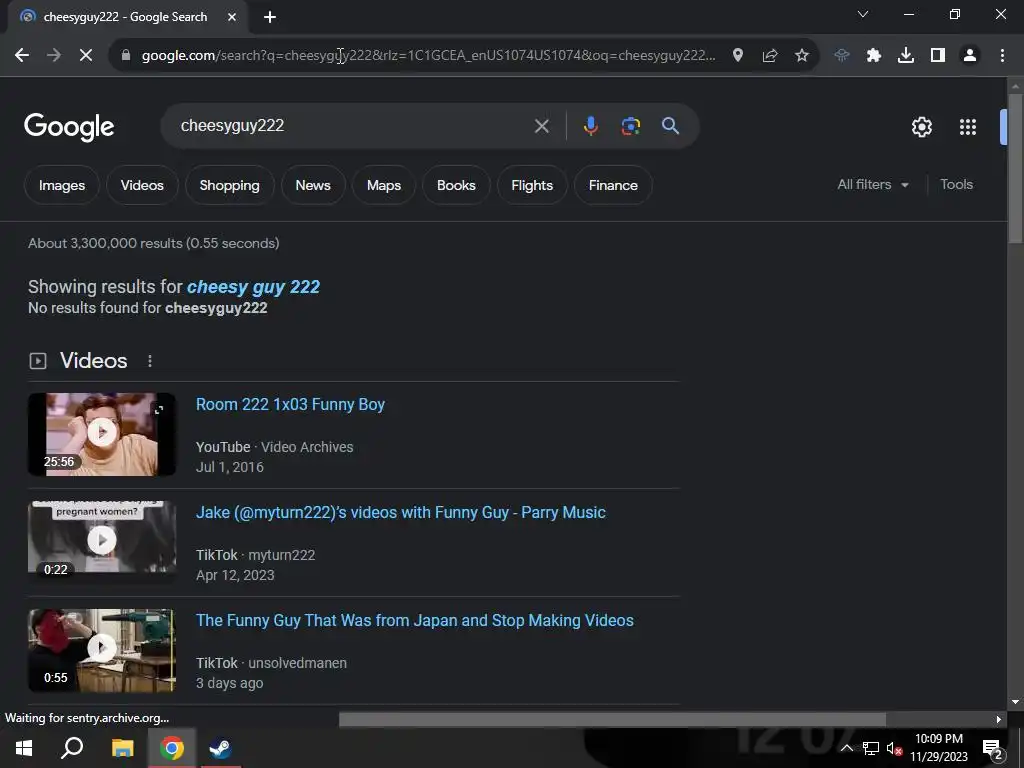The width and height of the screenshot is (1024, 768).
Task: Open the Chrome three-dot menu
Action: pyautogui.click(x=1002, y=56)
